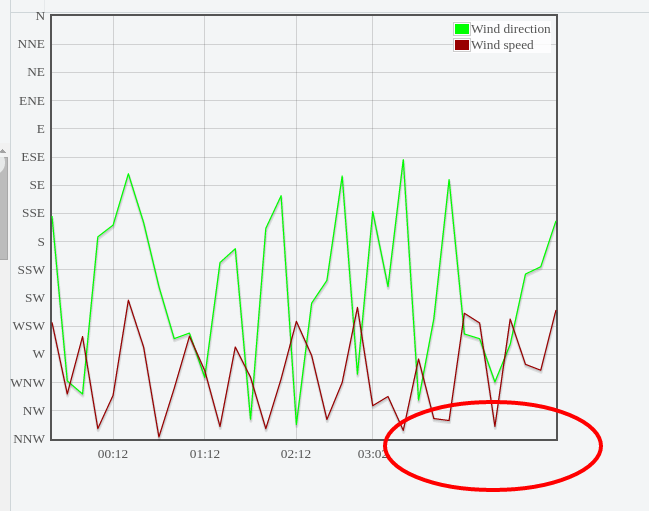This screenshot has height=511, width=649.
Task: Click the ENE axis label
Action: [x=32, y=101]
